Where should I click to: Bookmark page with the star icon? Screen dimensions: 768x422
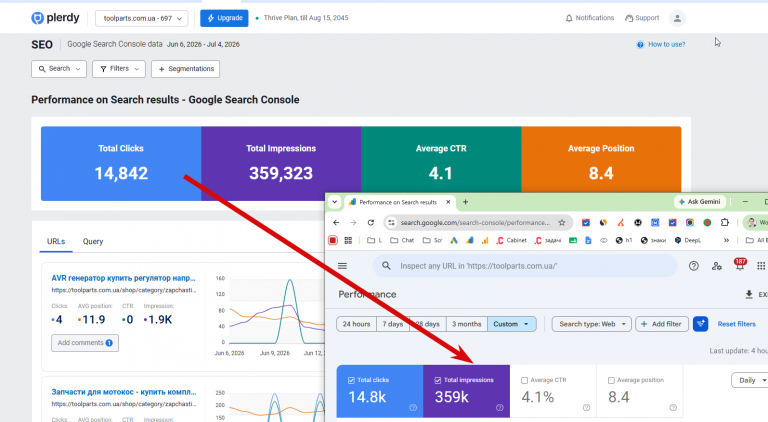[562, 223]
